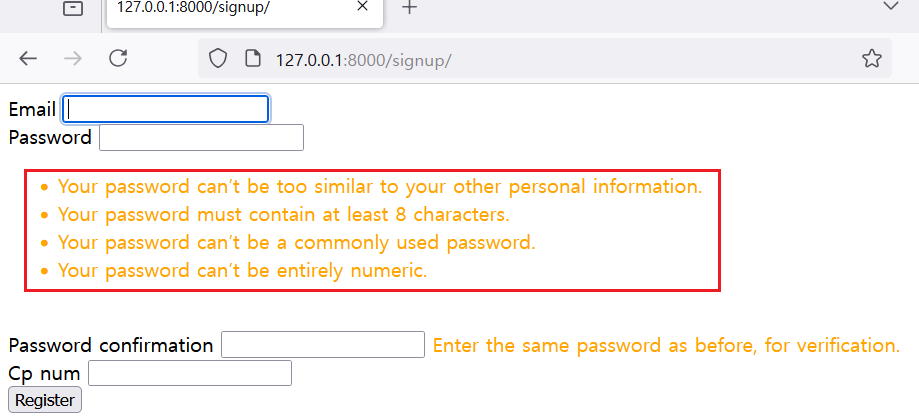Click the address bar URL text
This screenshot has height=419, width=919.
click(x=364, y=60)
